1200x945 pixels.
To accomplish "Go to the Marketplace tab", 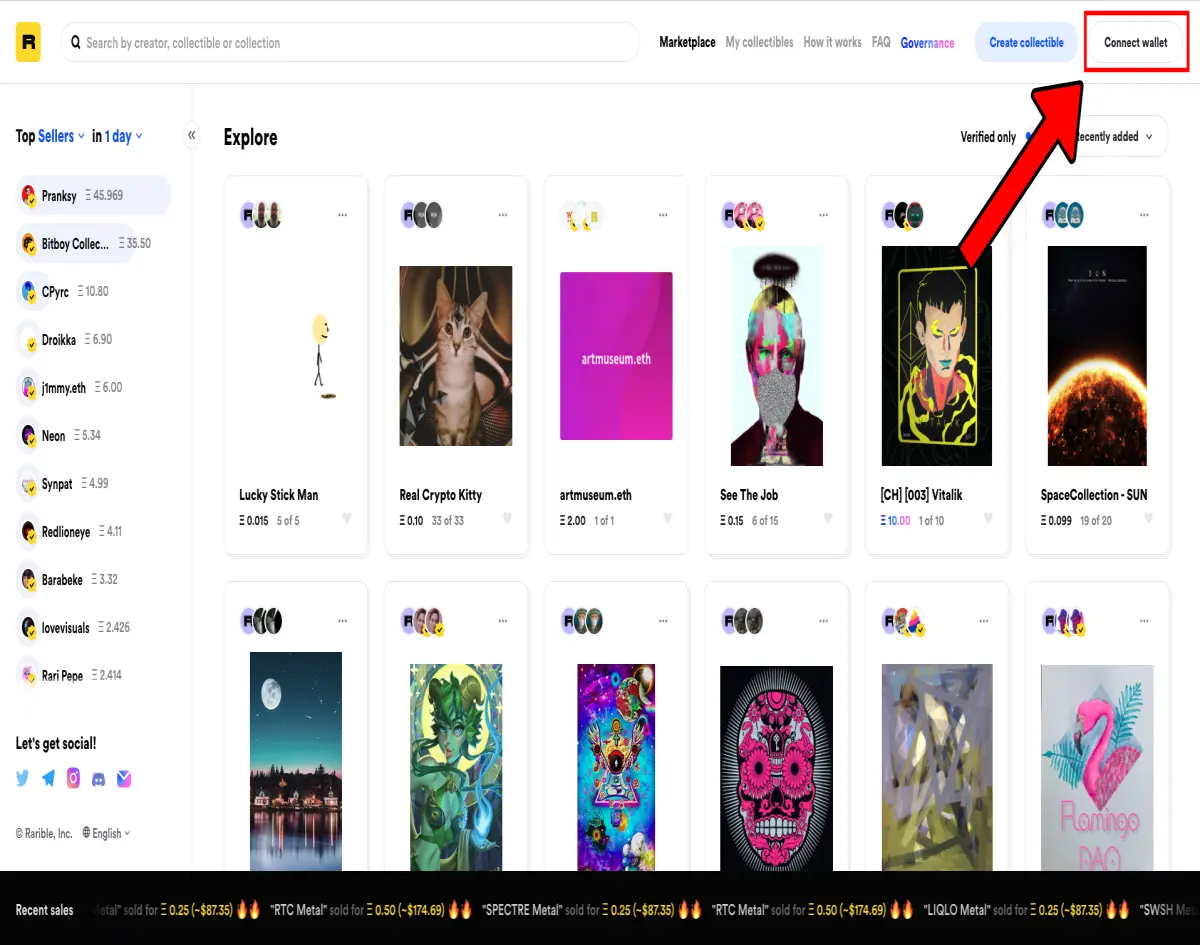I will 687,42.
